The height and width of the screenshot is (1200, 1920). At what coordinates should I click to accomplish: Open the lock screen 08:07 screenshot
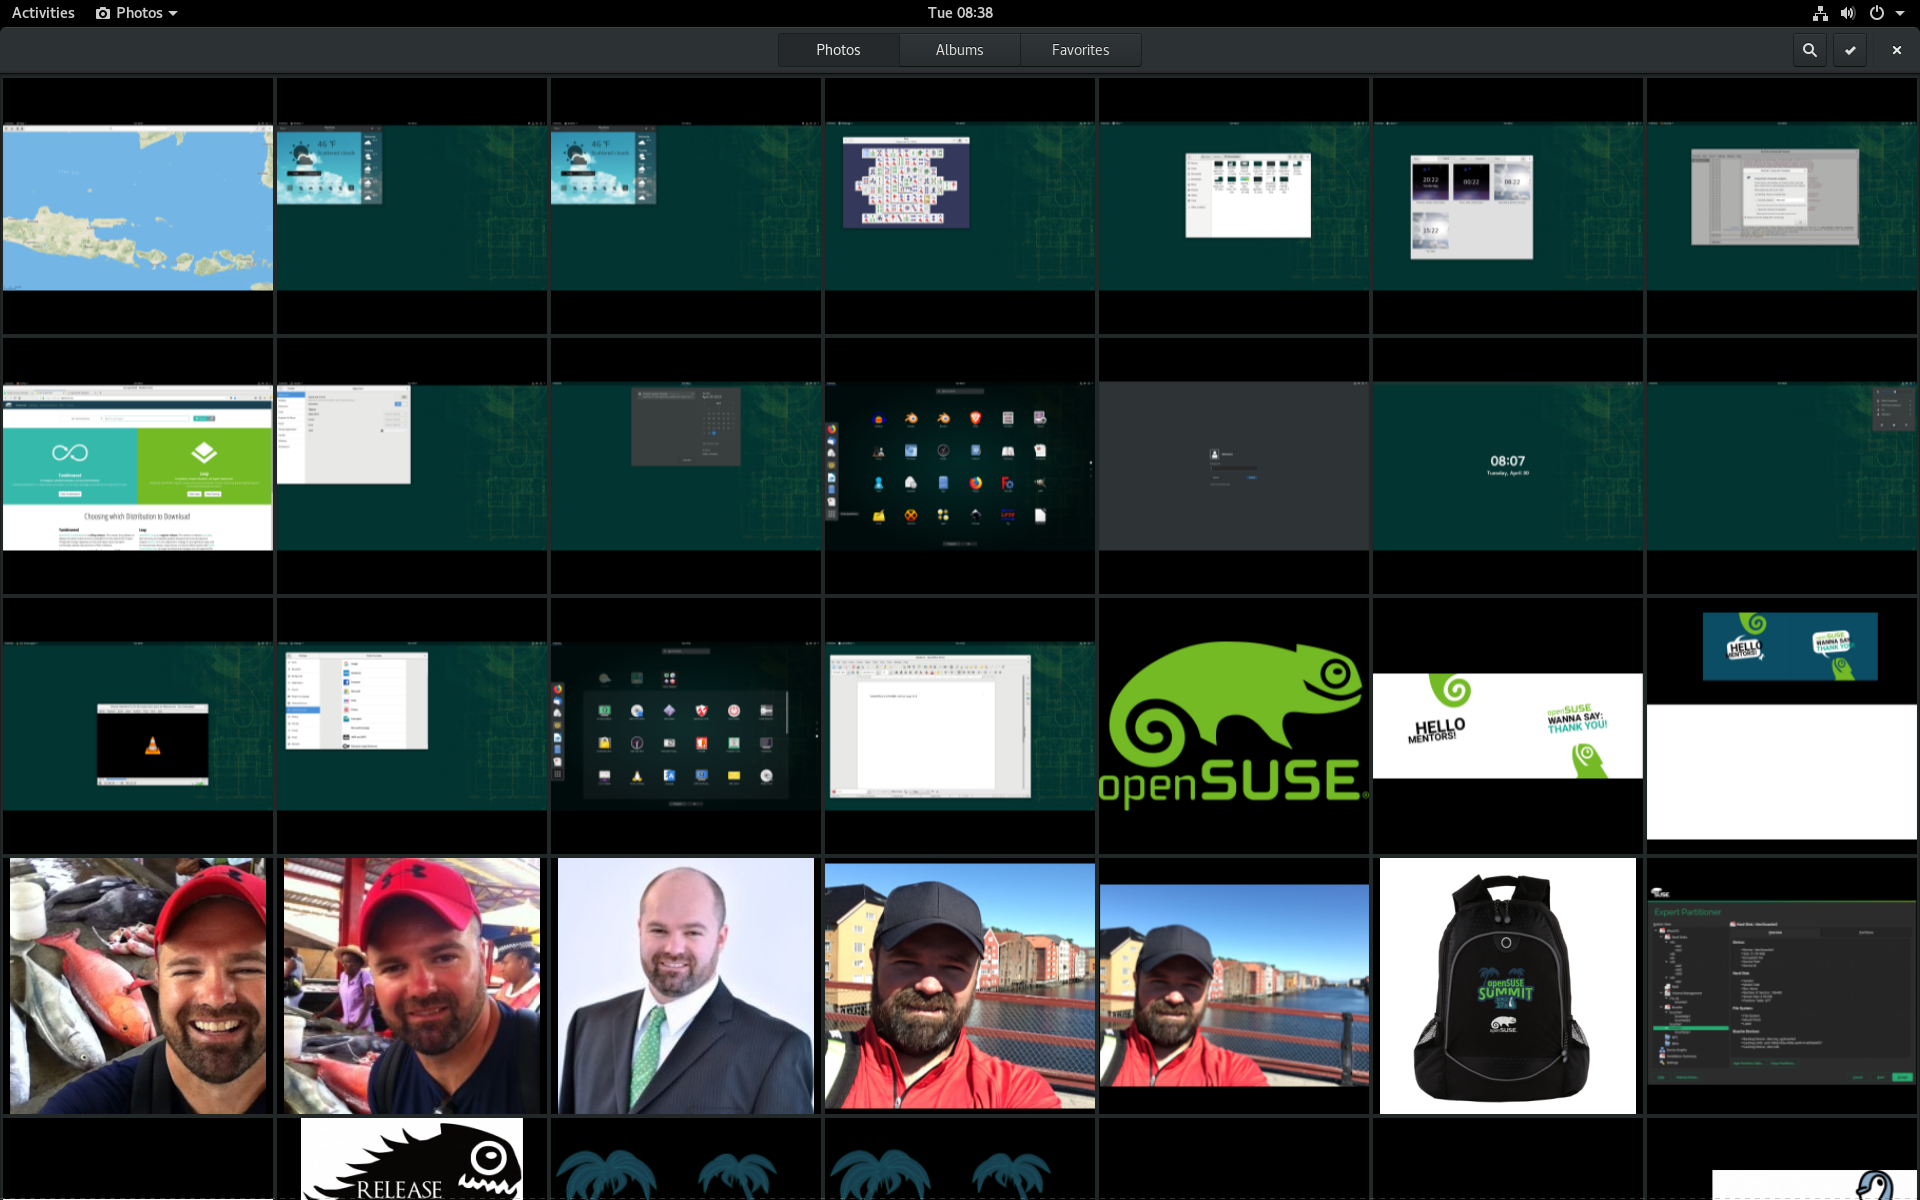click(x=1507, y=465)
